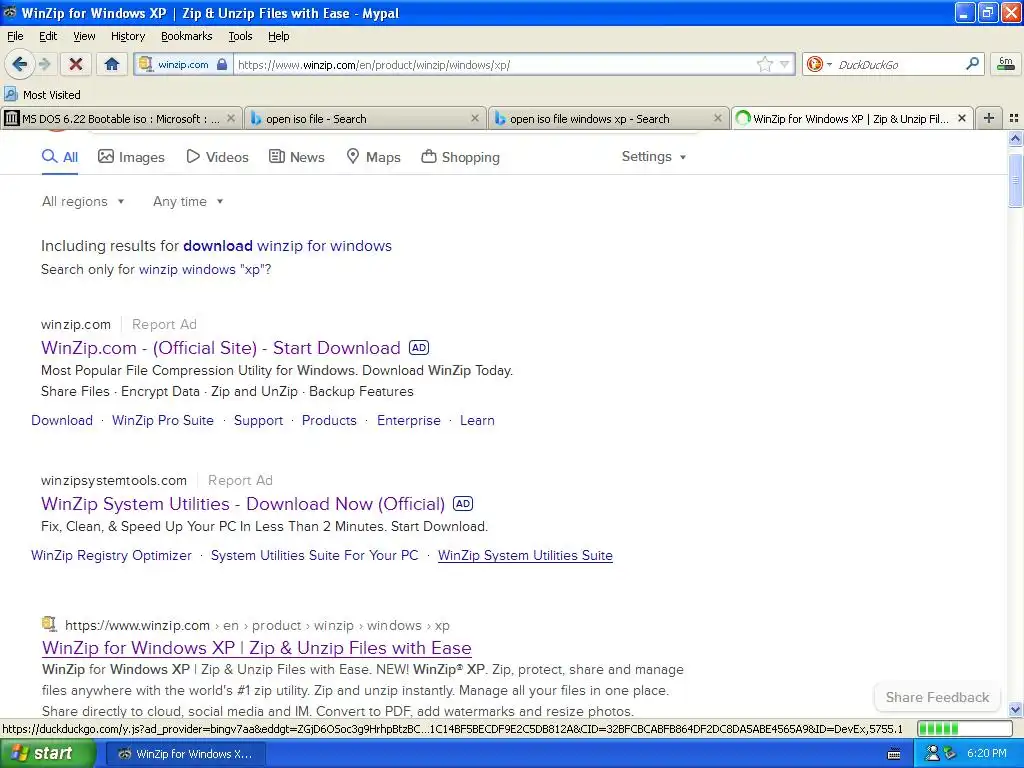
Task: Bookmark this page with the star
Action: tap(765, 64)
